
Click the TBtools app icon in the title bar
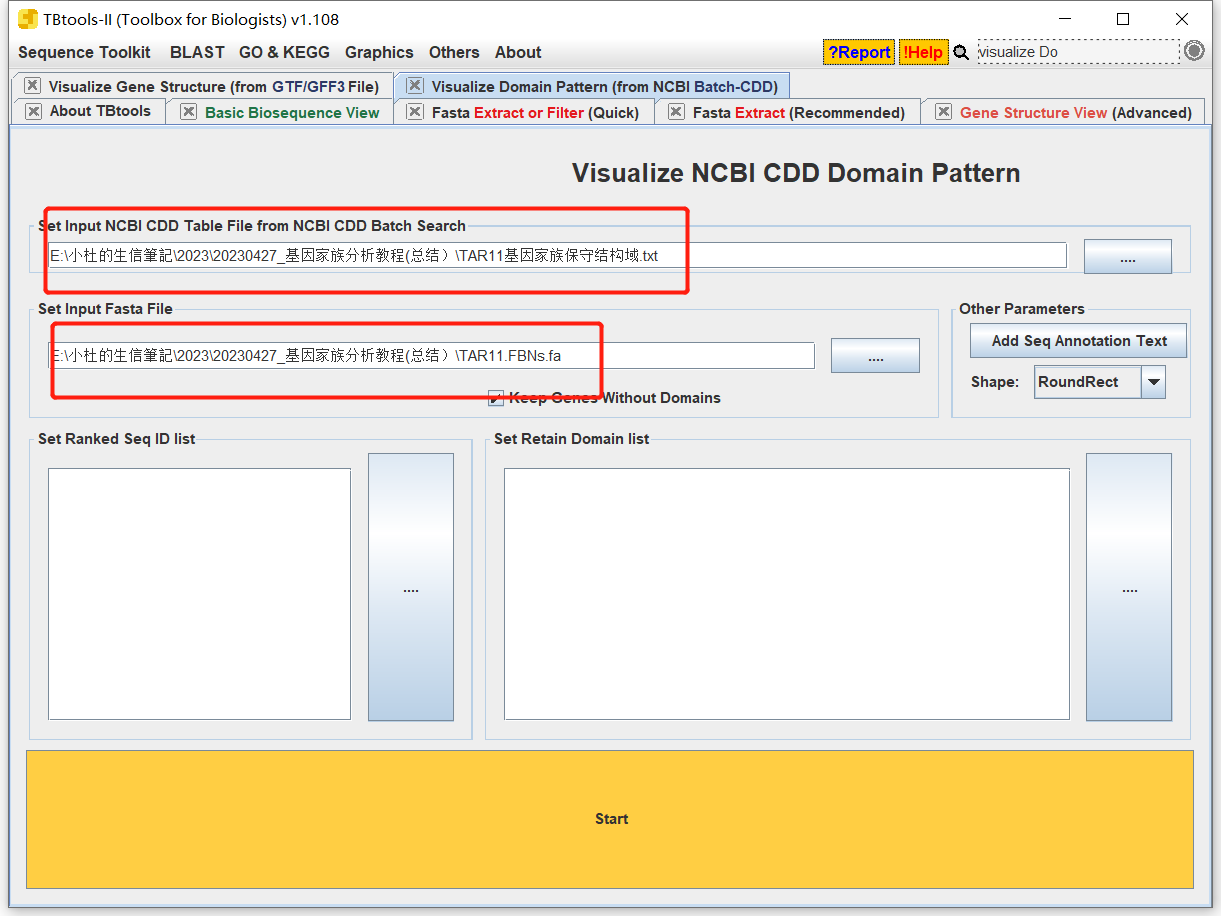[x=27, y=19]
